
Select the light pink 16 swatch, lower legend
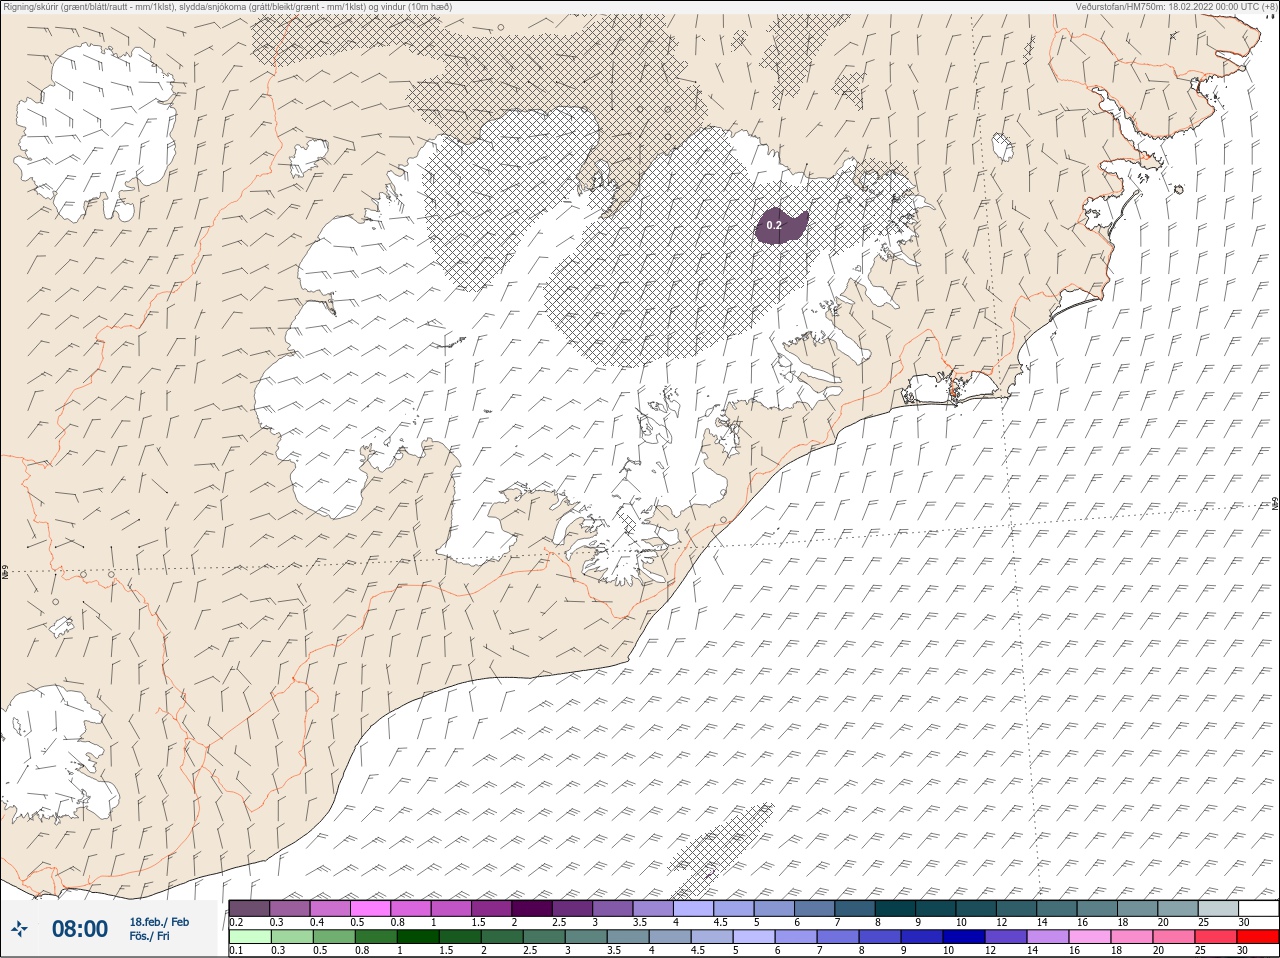[x=1089, y=937]
